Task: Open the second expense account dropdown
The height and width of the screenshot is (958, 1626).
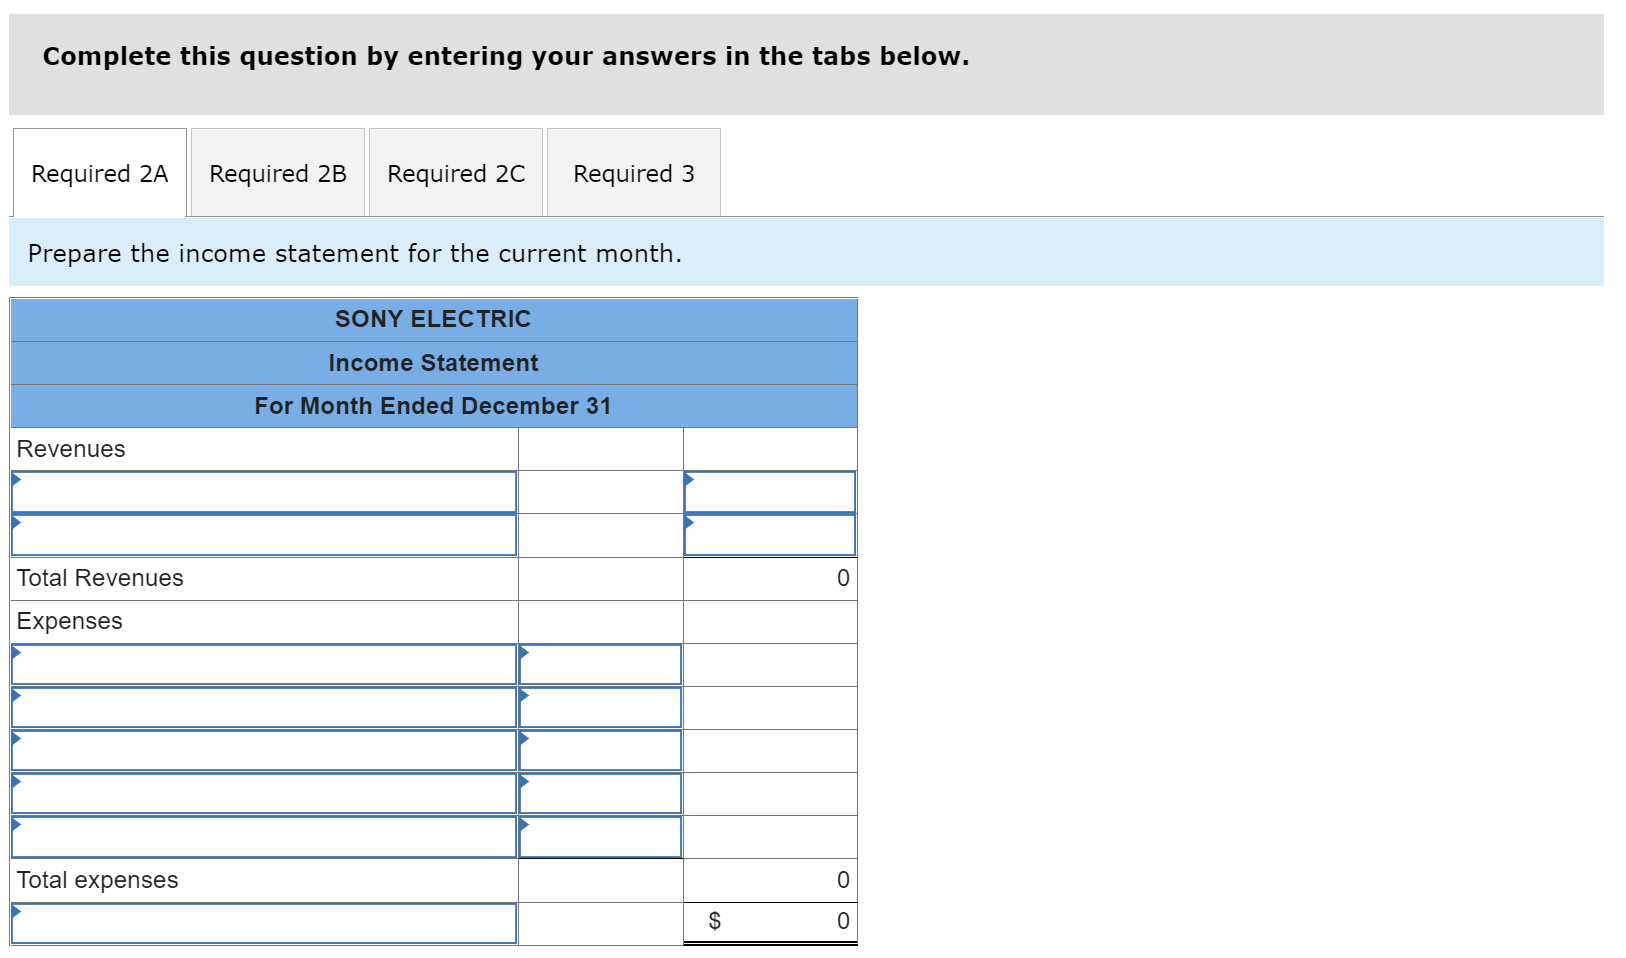Action: [x=263, y=707]
